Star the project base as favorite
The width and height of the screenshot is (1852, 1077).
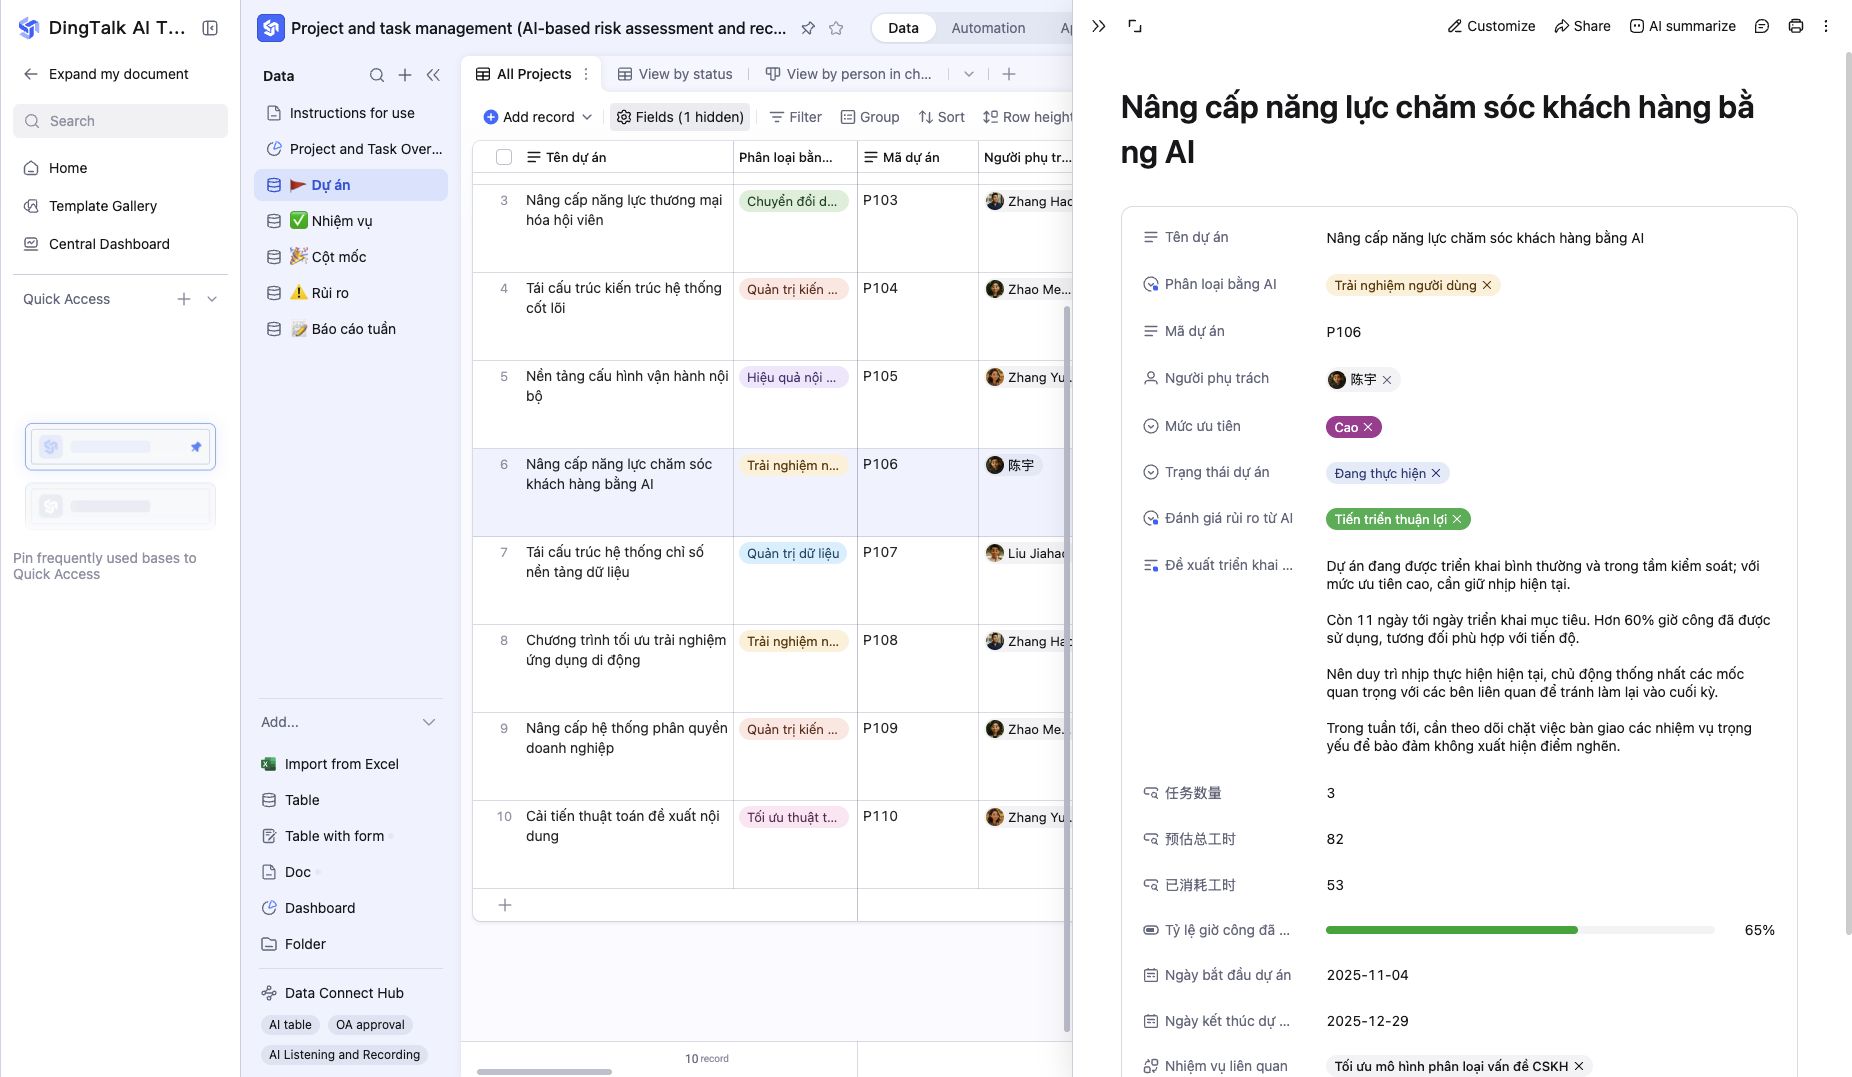pyautogui.click(x=836, y=28)
